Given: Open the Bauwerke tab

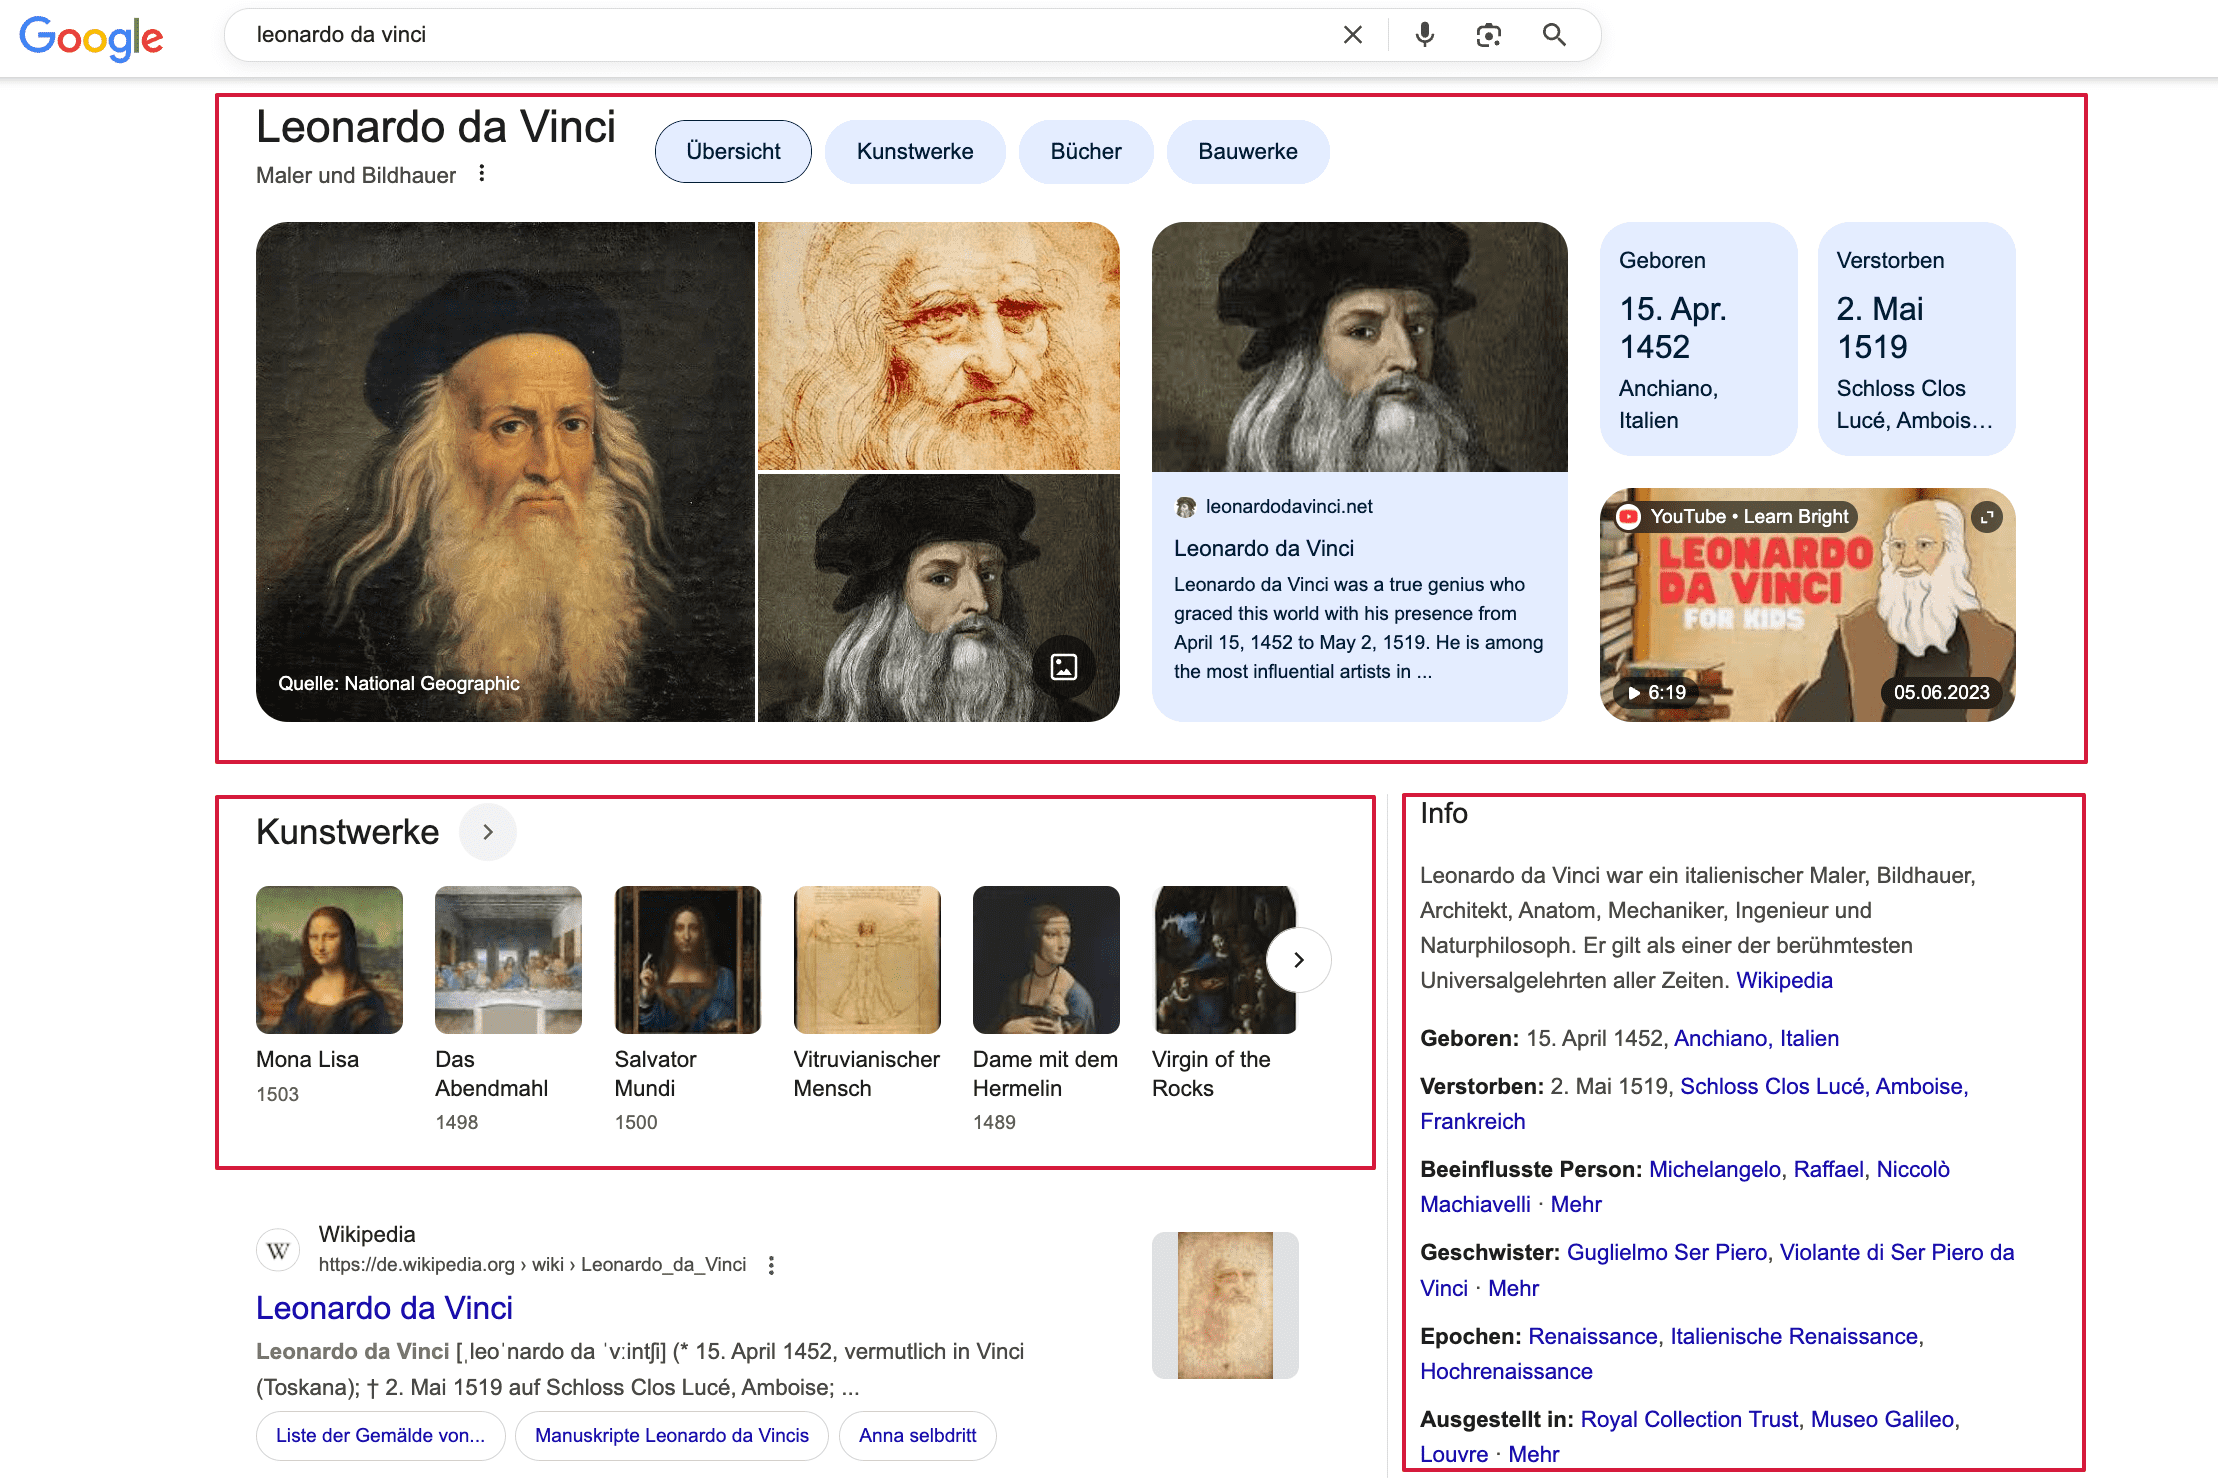Looking at the screenshot, I should [x=1248, y=152].
